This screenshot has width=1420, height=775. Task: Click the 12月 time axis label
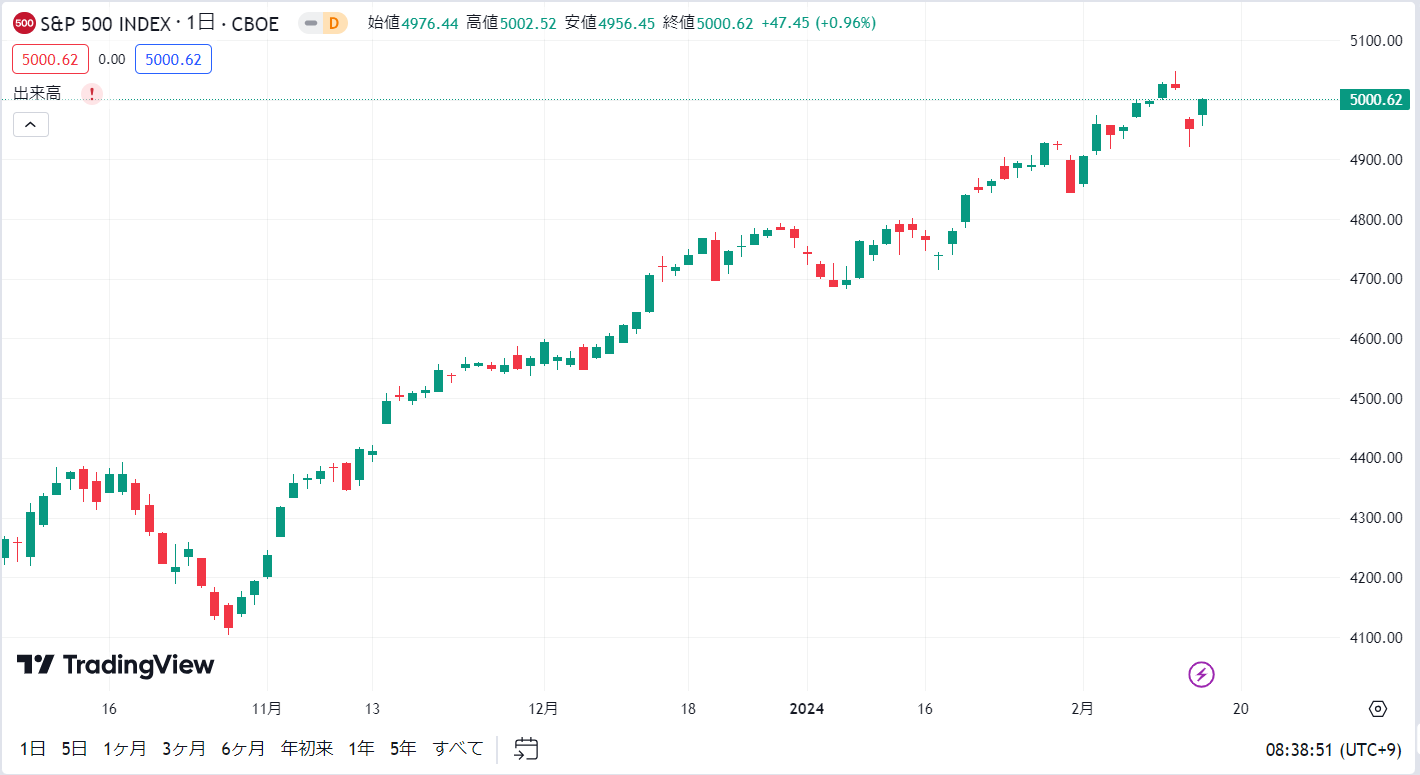click(x=544, y=709)
